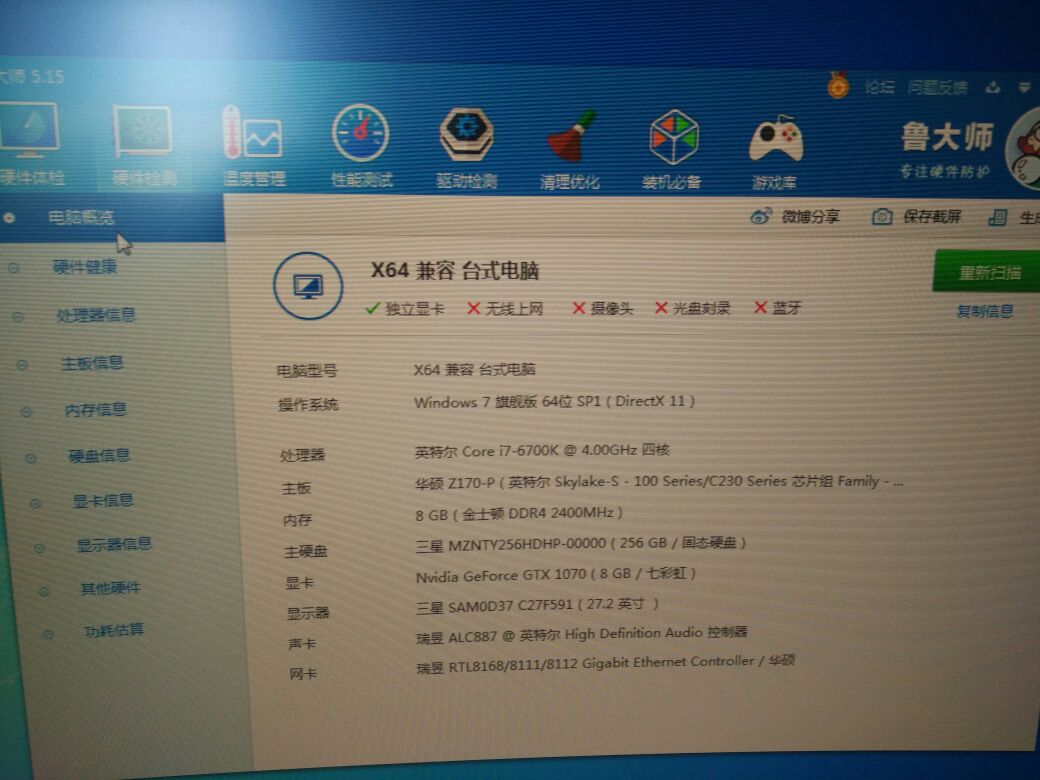This screenshot has height=780, width=1040.
Task: Click the 处理器 field label
Action: click(302, 455)
